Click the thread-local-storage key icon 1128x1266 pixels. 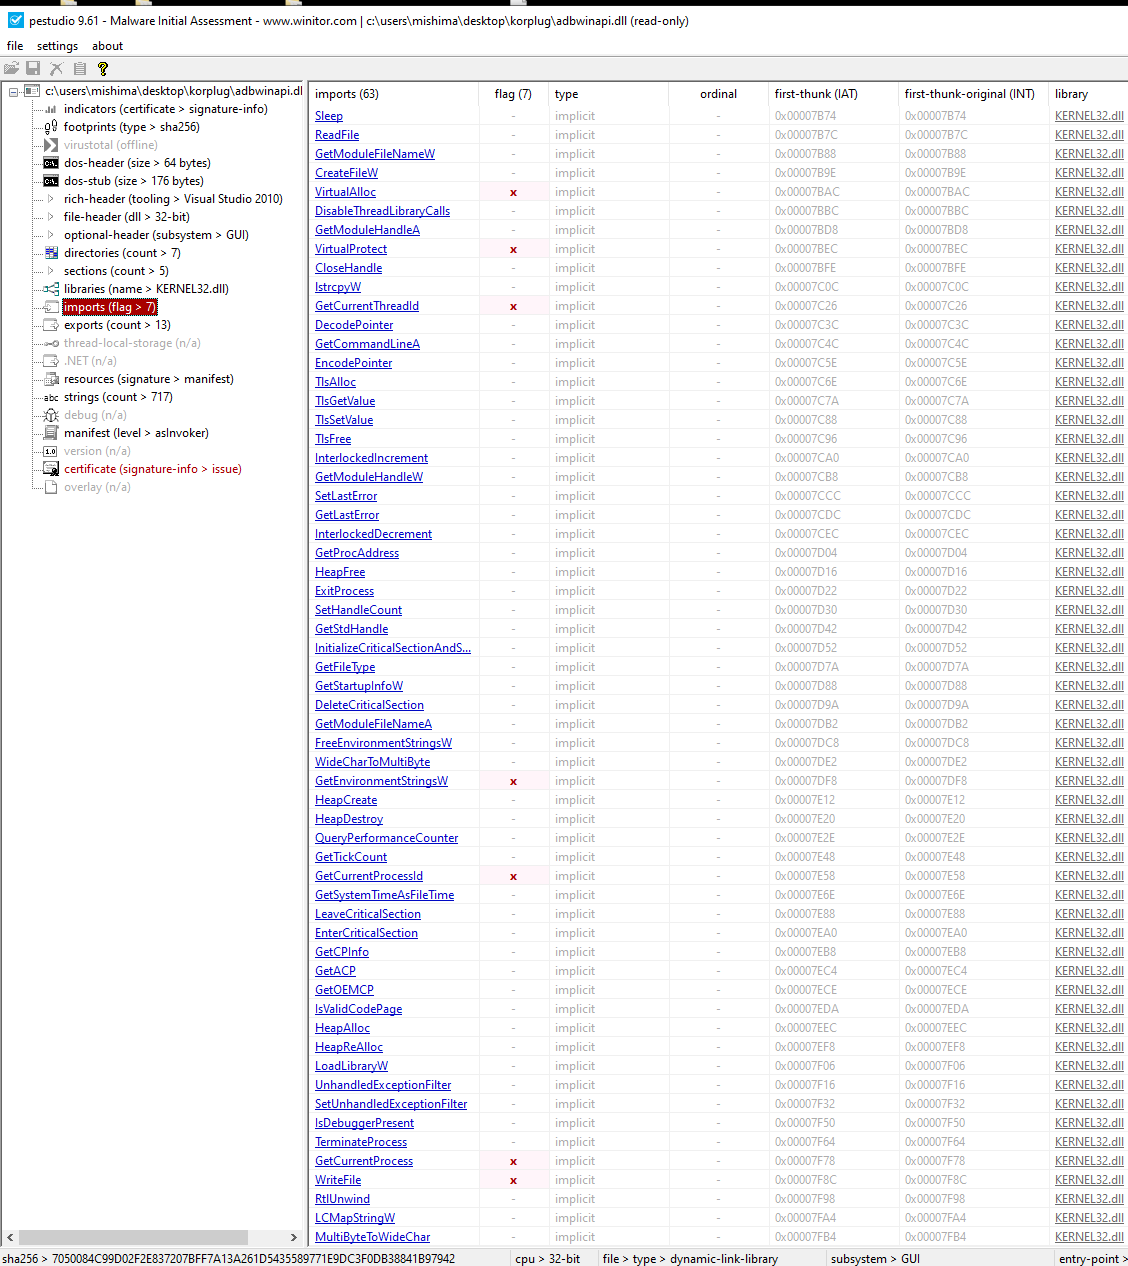click(51, 343)
